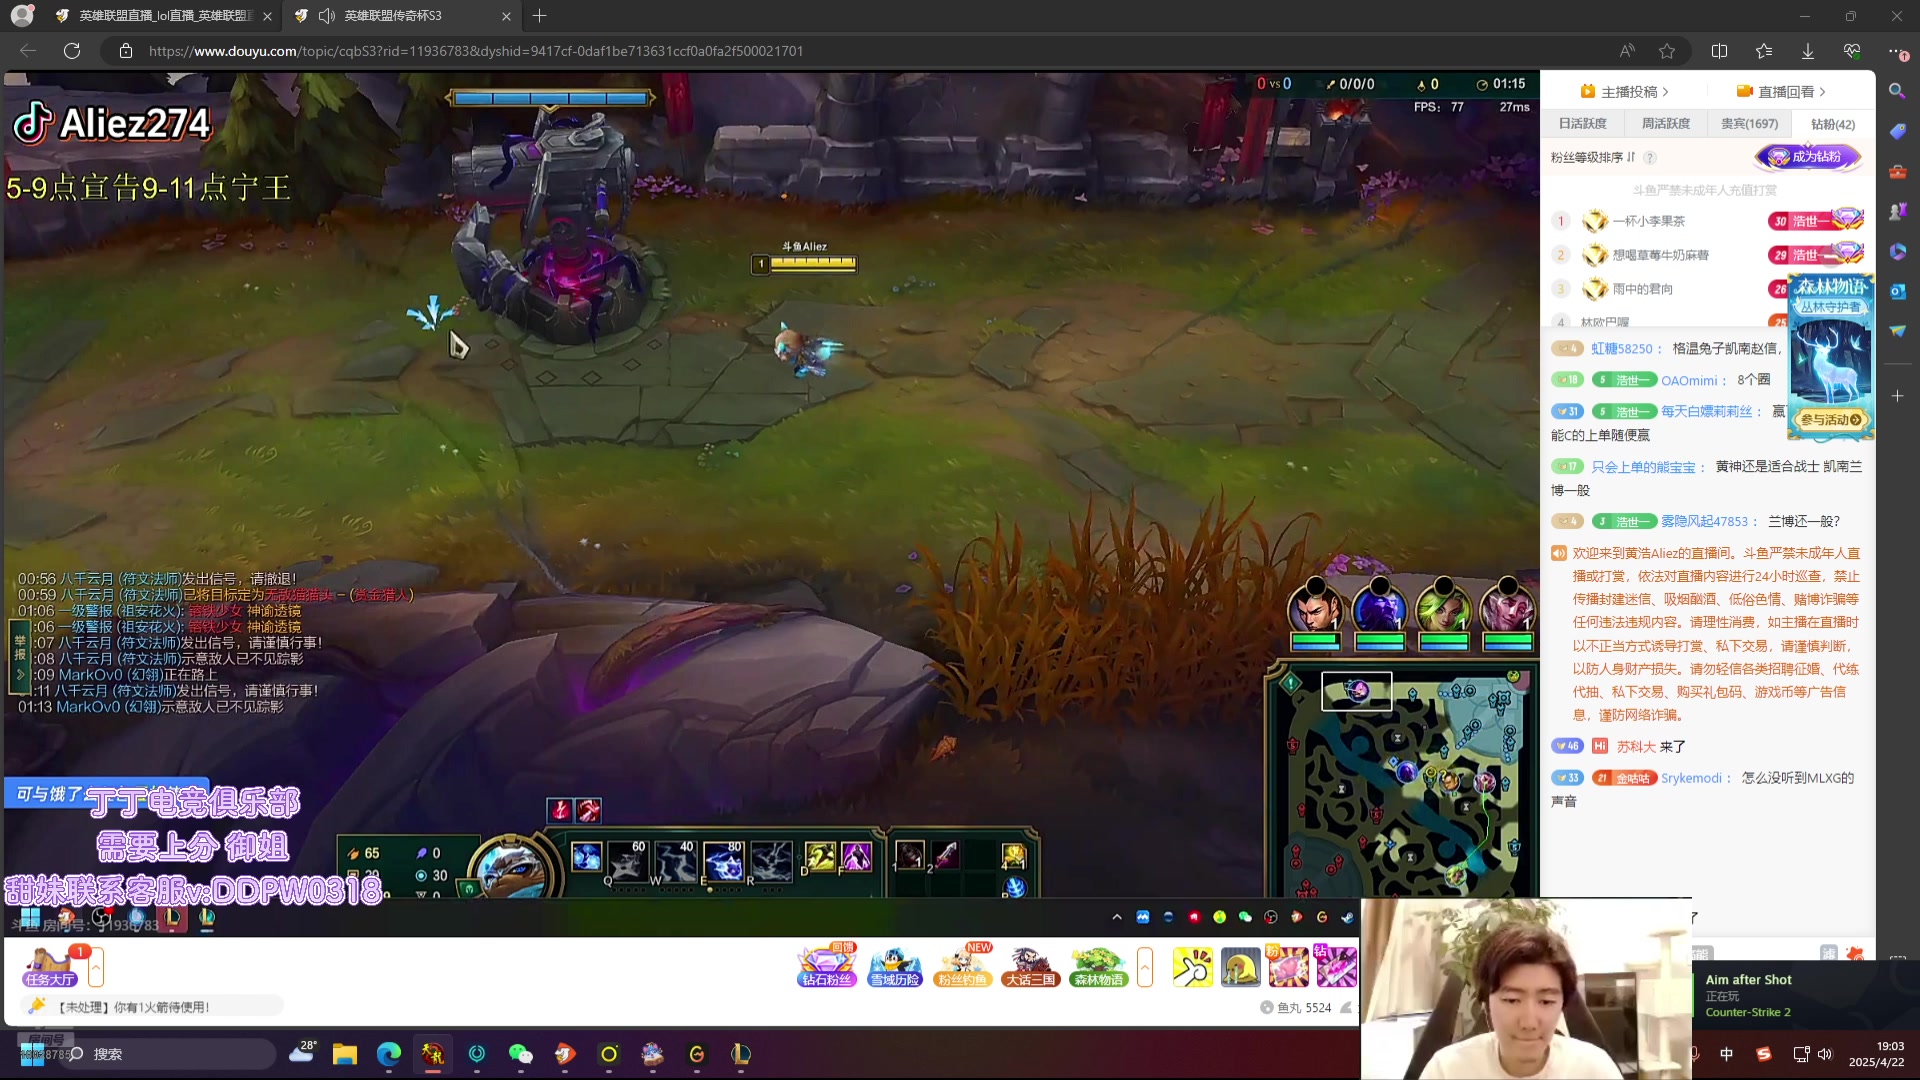Open WeChat from the taskbar
The image size is (1920, 1080).
point(520,1054)
